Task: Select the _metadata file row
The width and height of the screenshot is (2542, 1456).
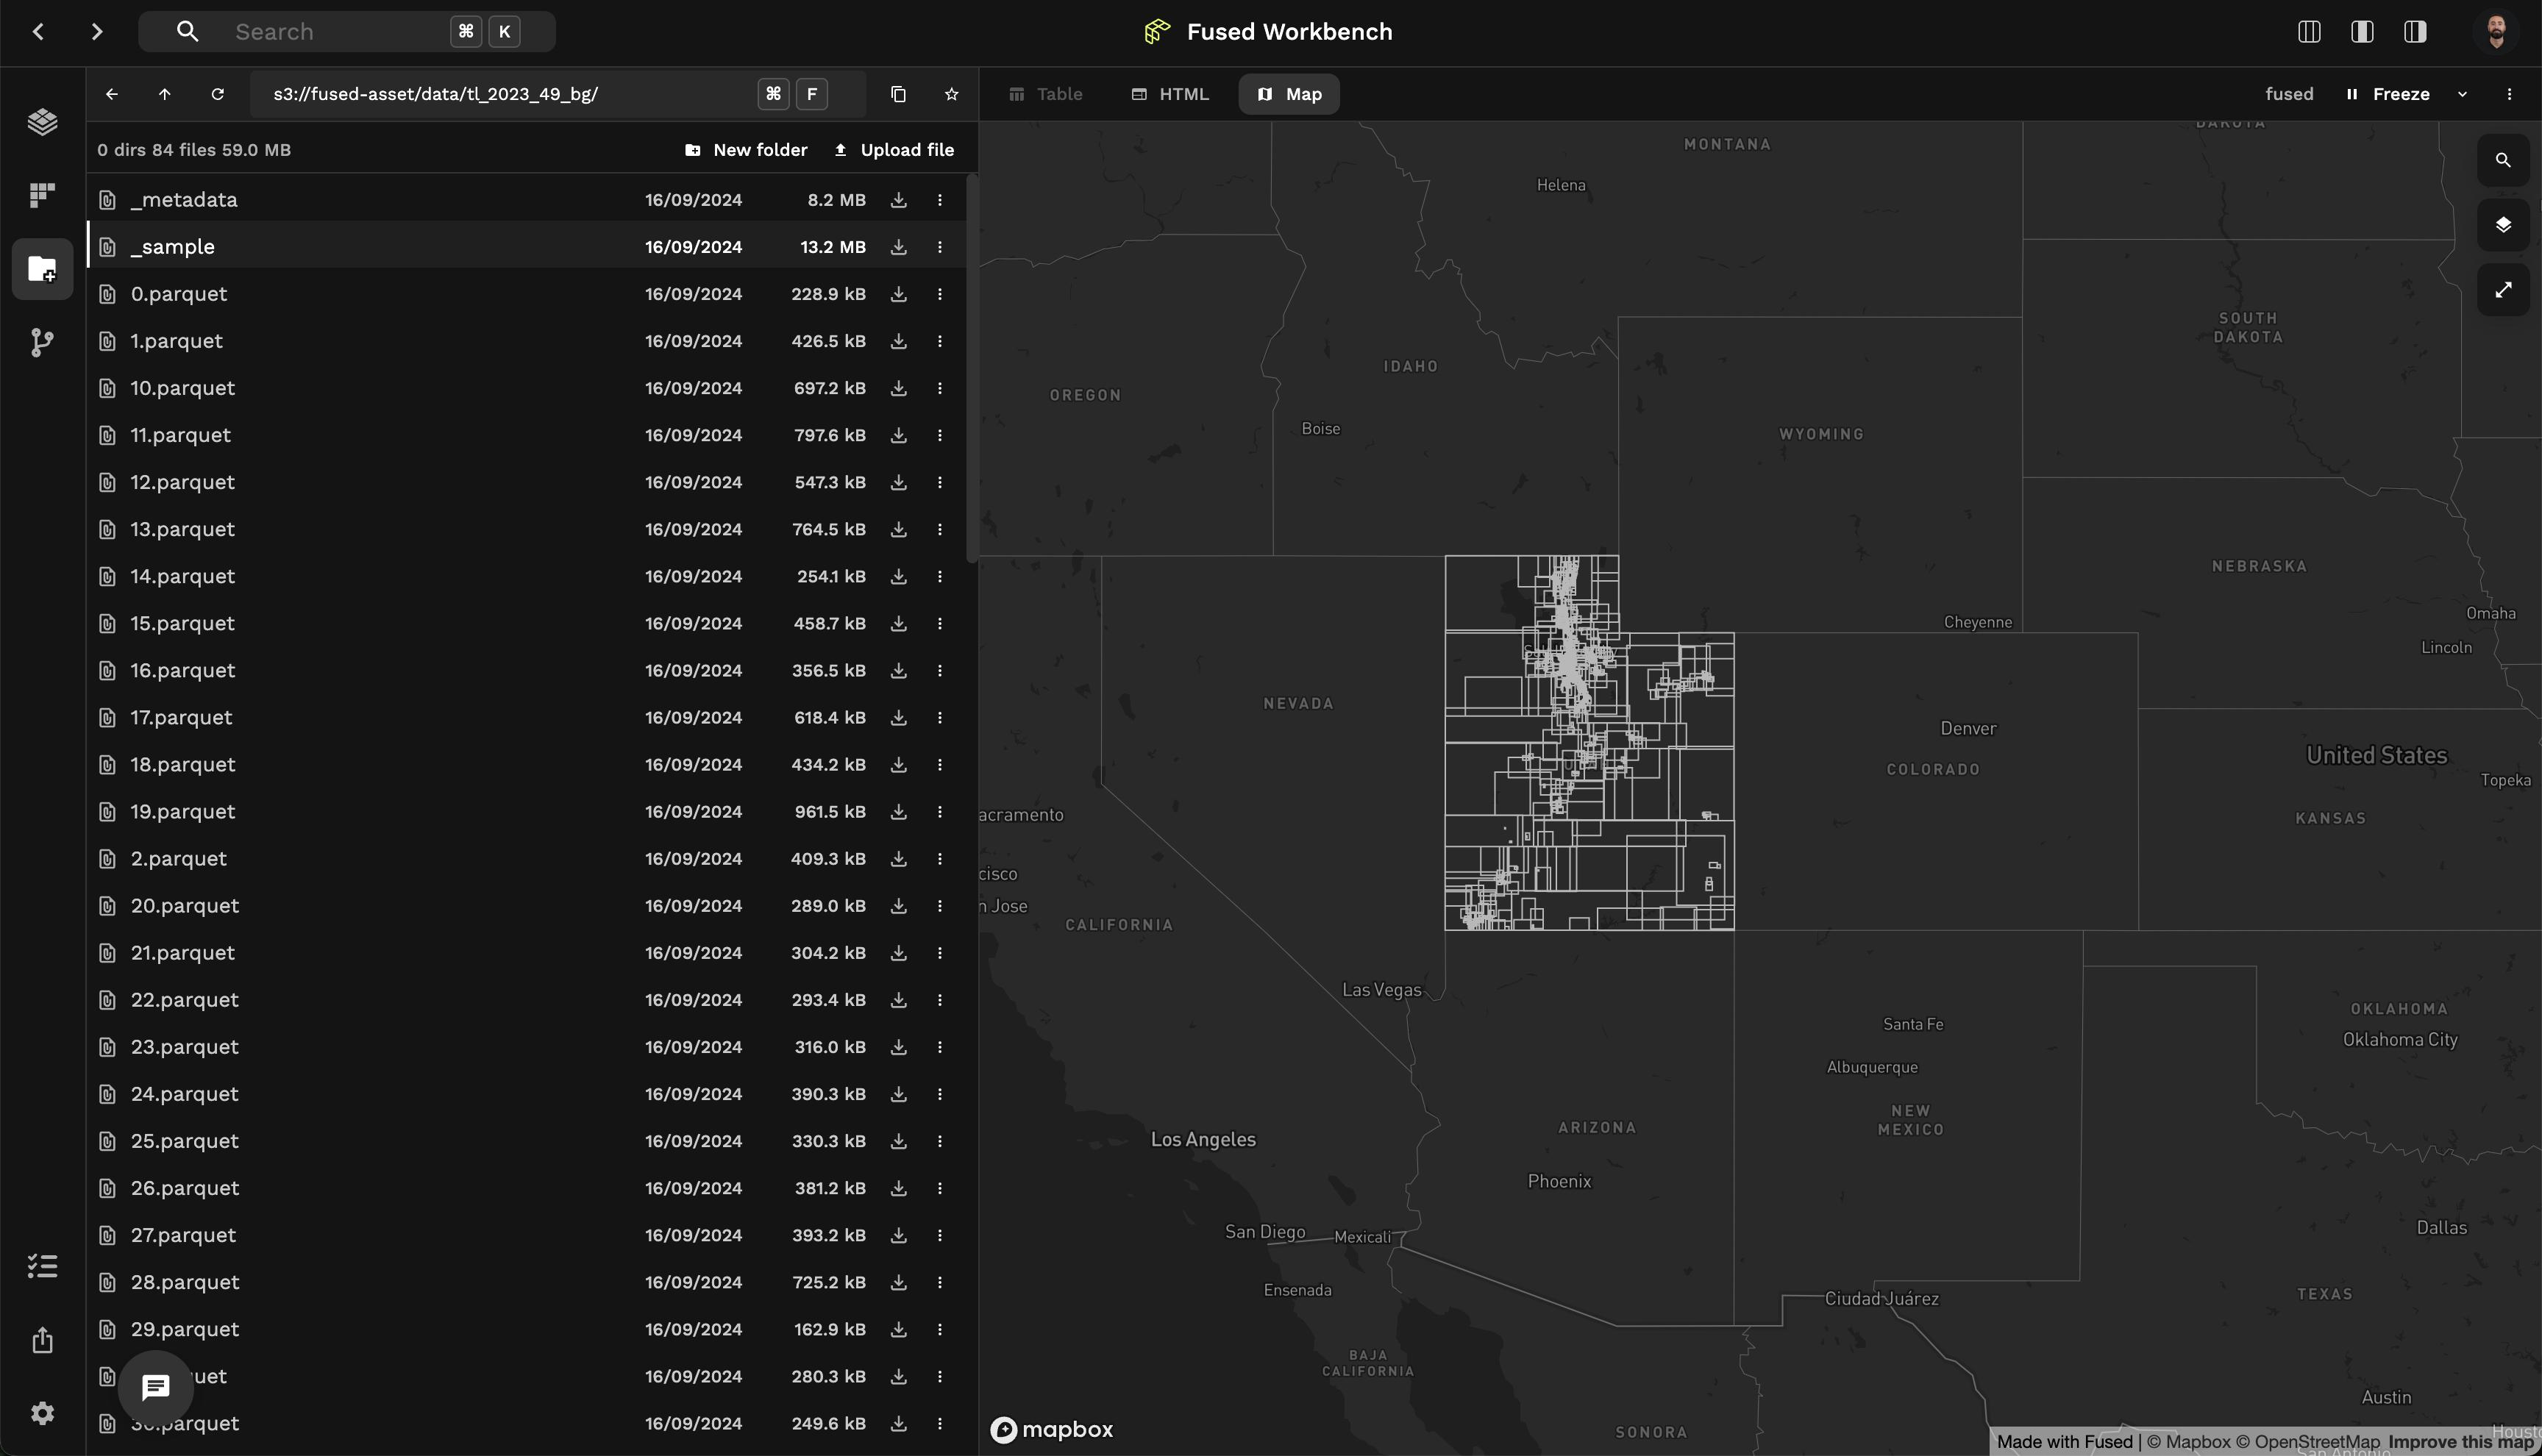Action: coord(527,200)
